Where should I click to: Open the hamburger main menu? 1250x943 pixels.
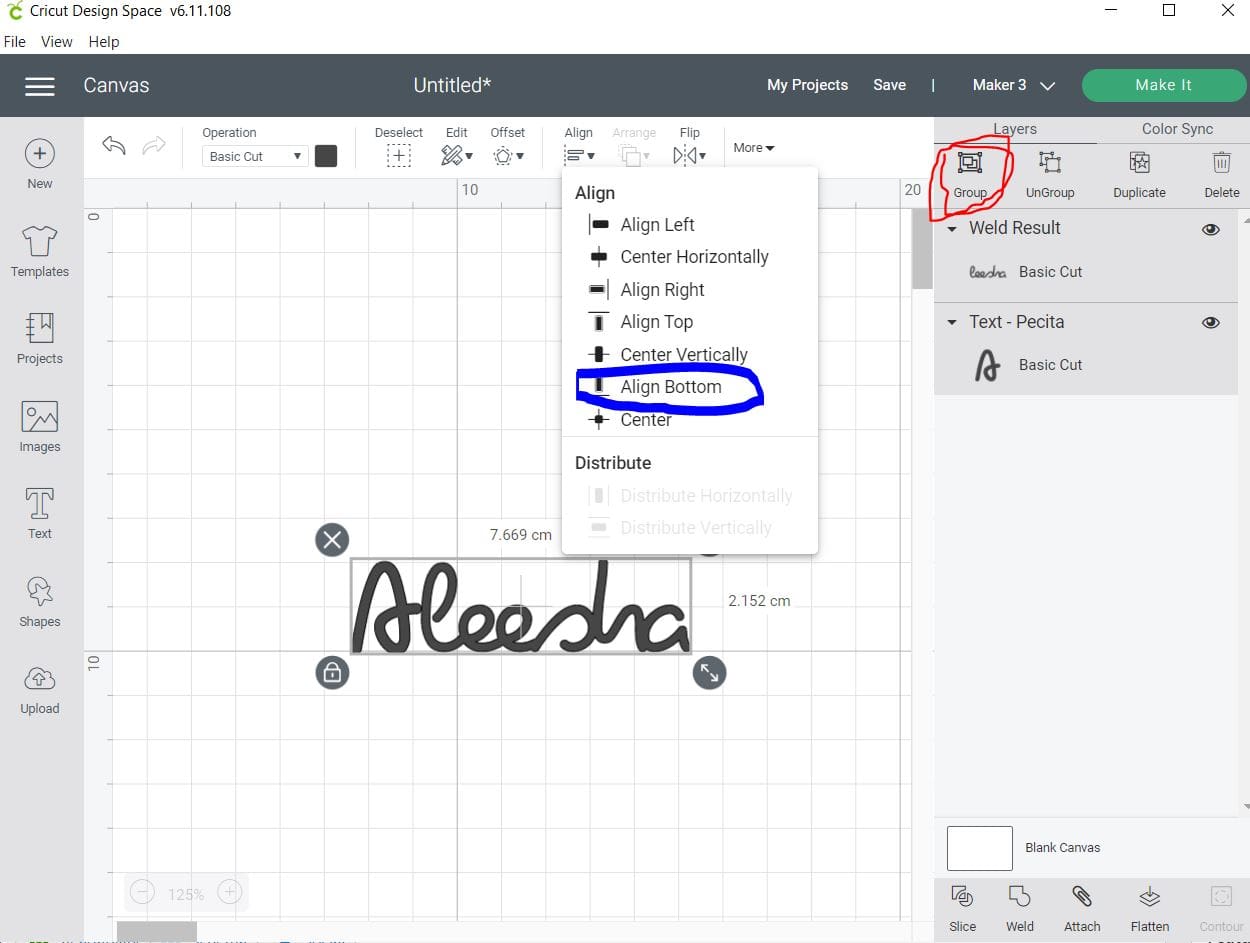pos(40,86)
